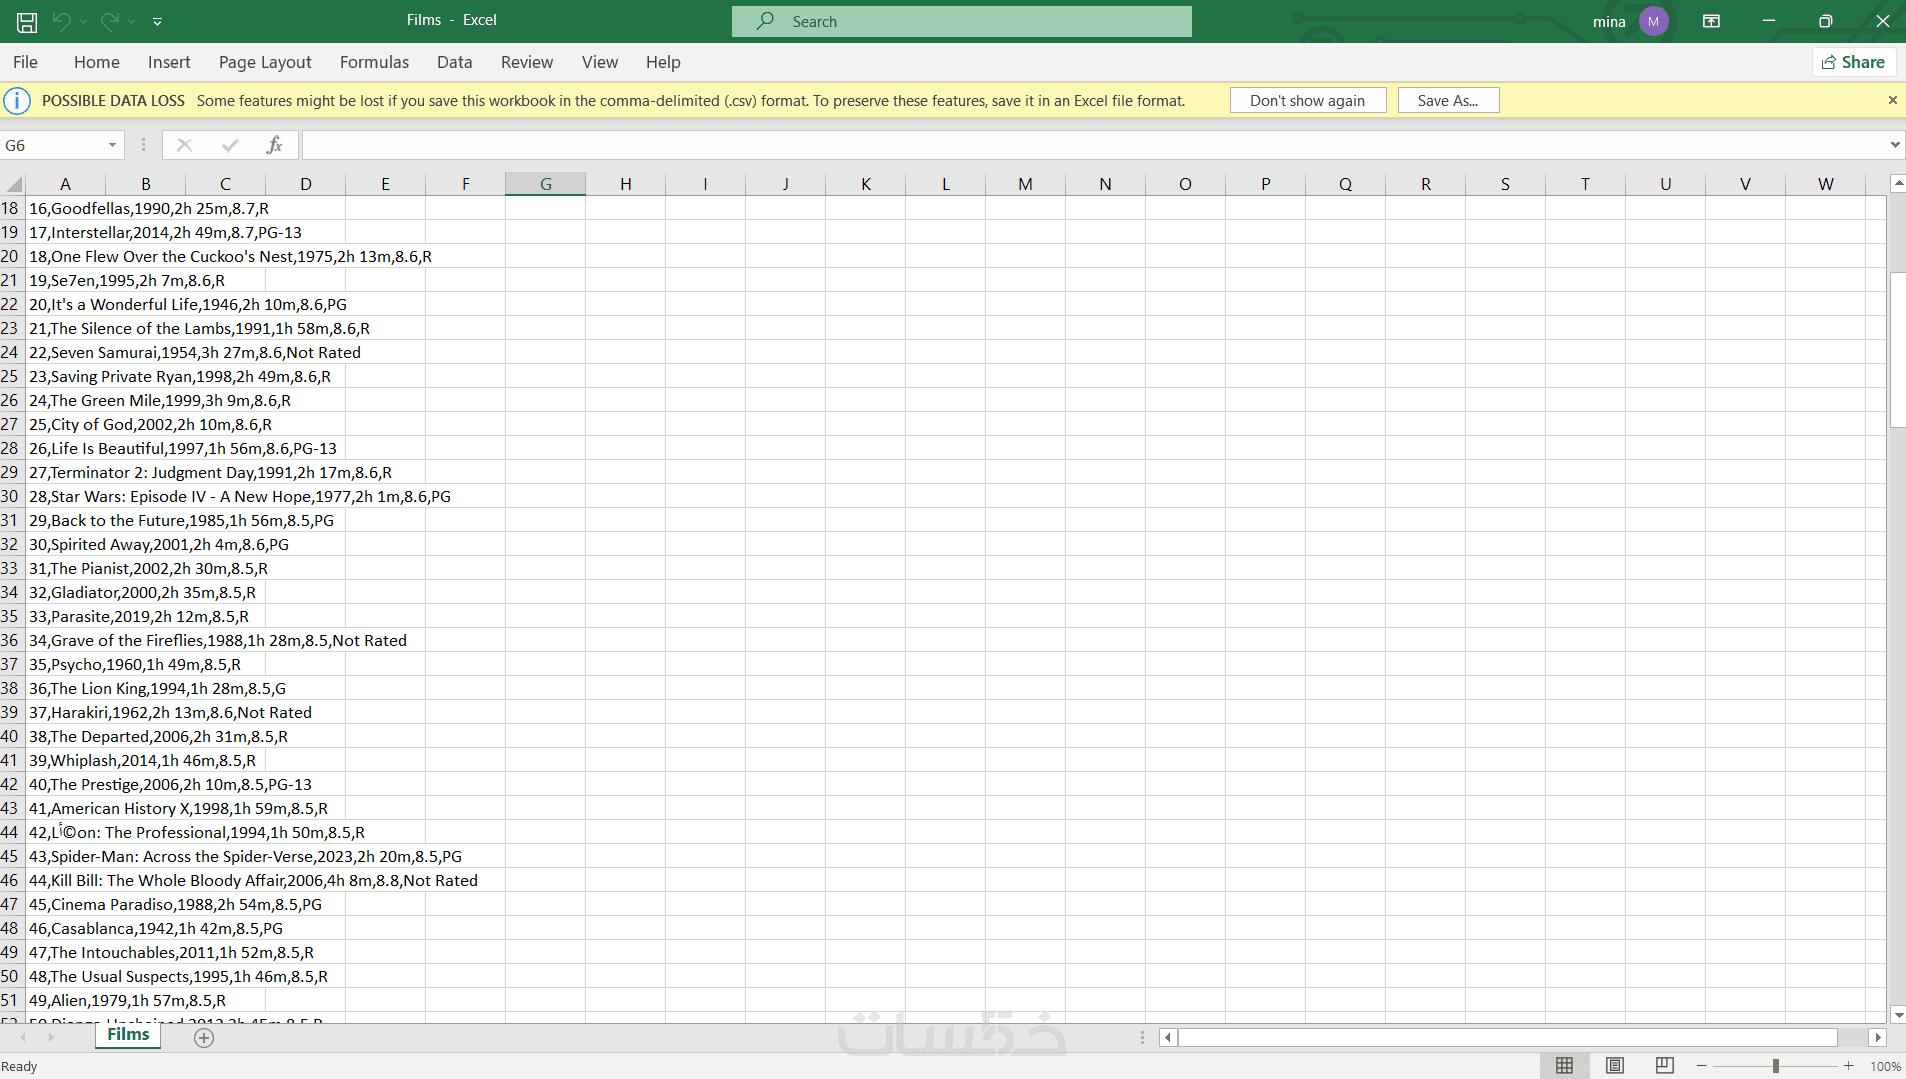Click the Redo arrow icon
The image size is (1906, 1079).
point(109,21)
